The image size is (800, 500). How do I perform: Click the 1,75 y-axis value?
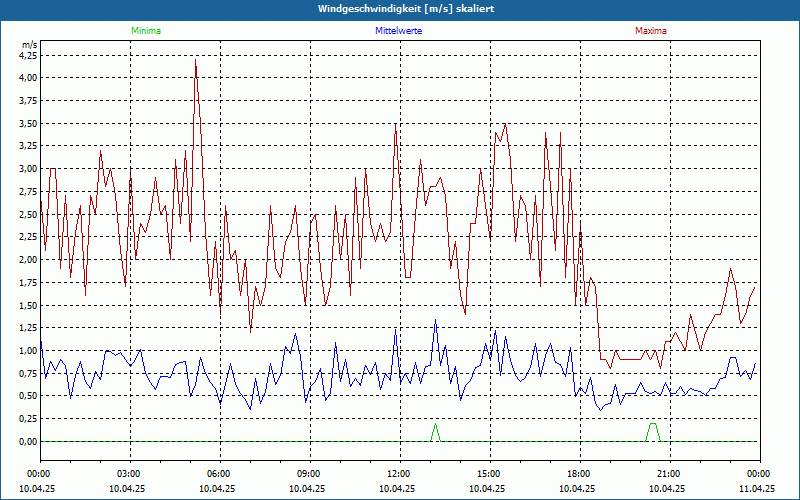[28, 283]
